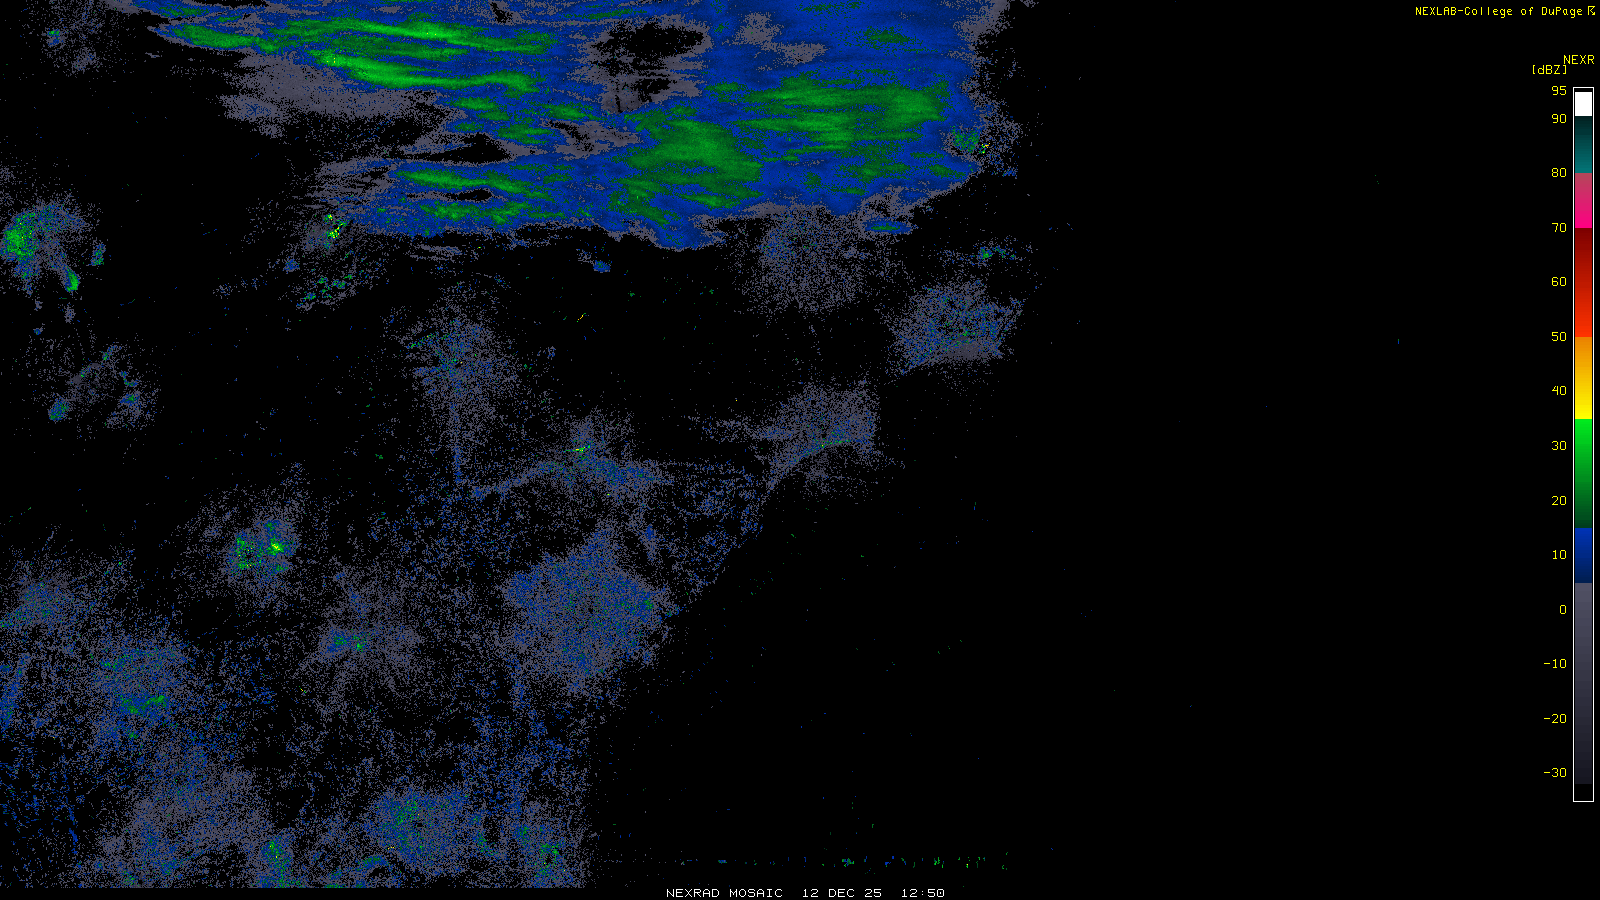The width and height of the screenshot is (1600, 900).
Task: Click the 90 value on dBZ scale
Action: (1559, 119)
